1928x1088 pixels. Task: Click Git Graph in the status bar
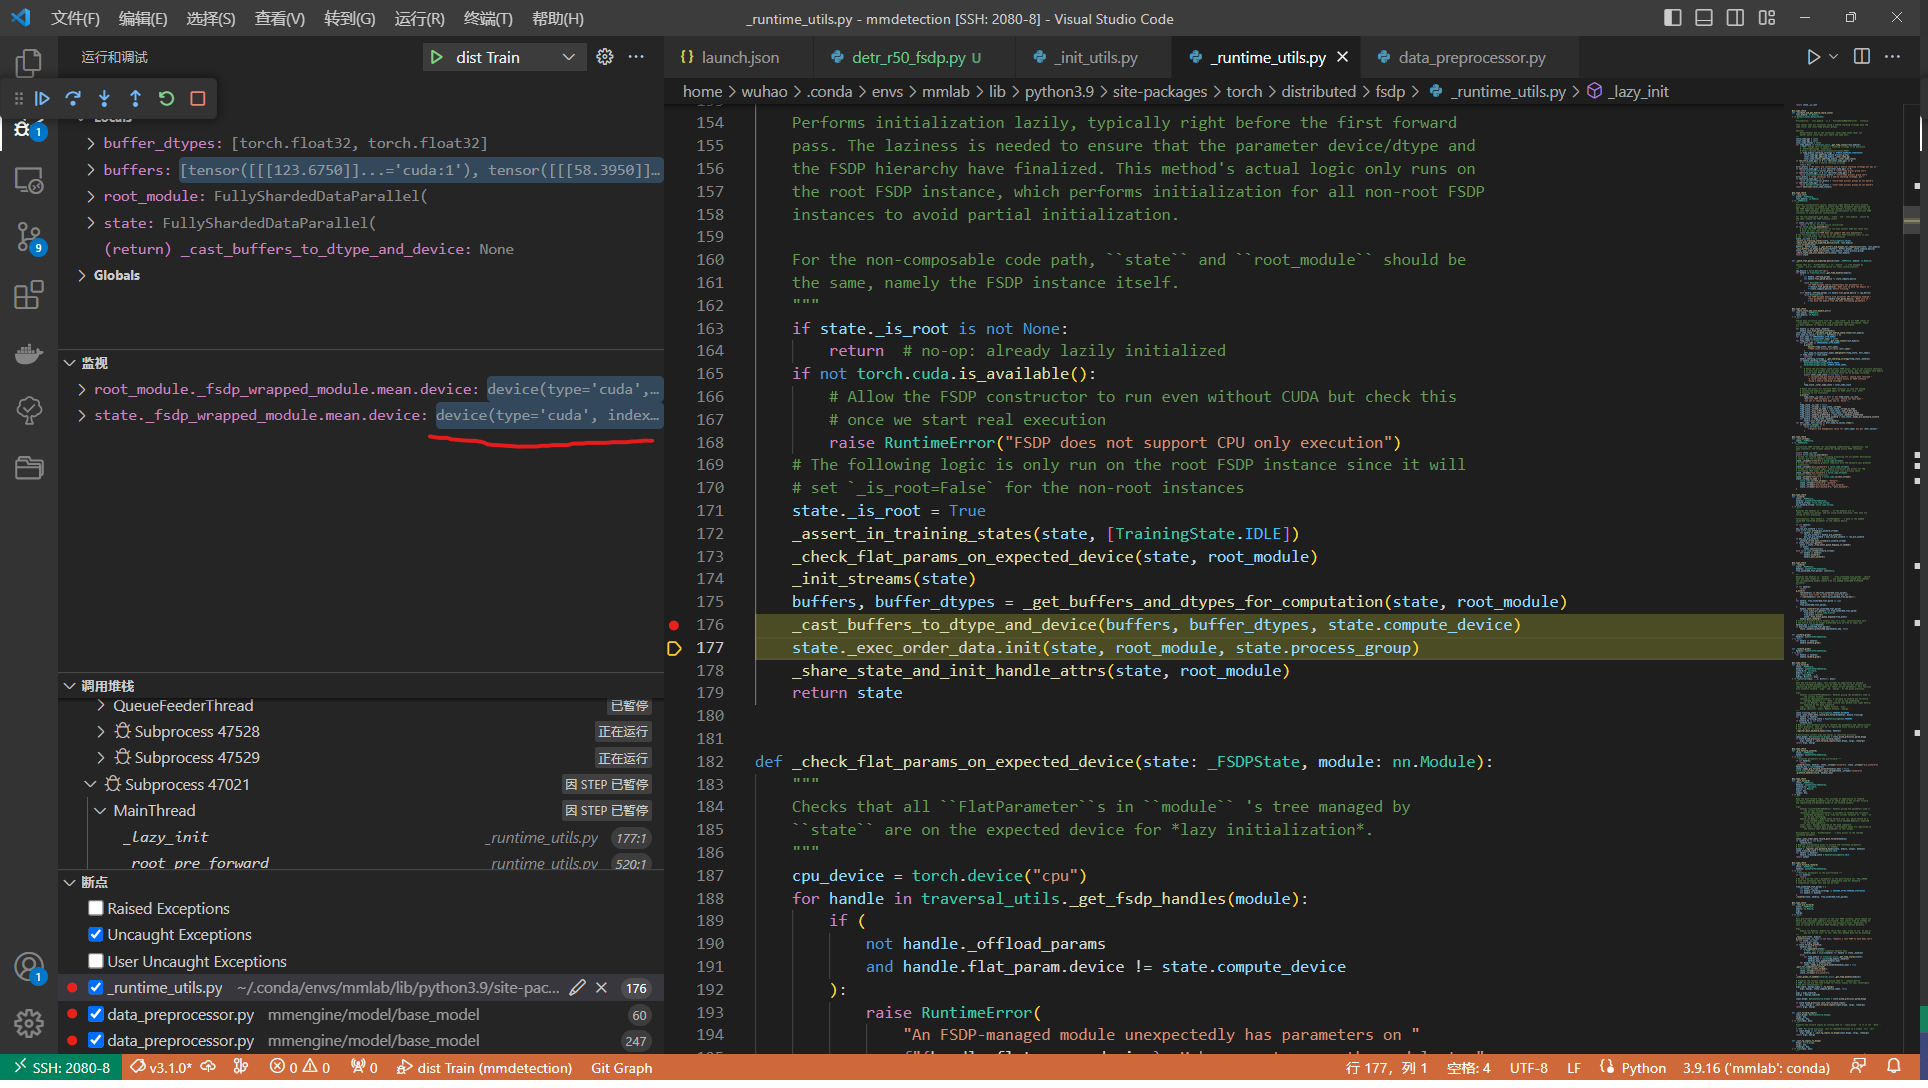[621, 1067]
